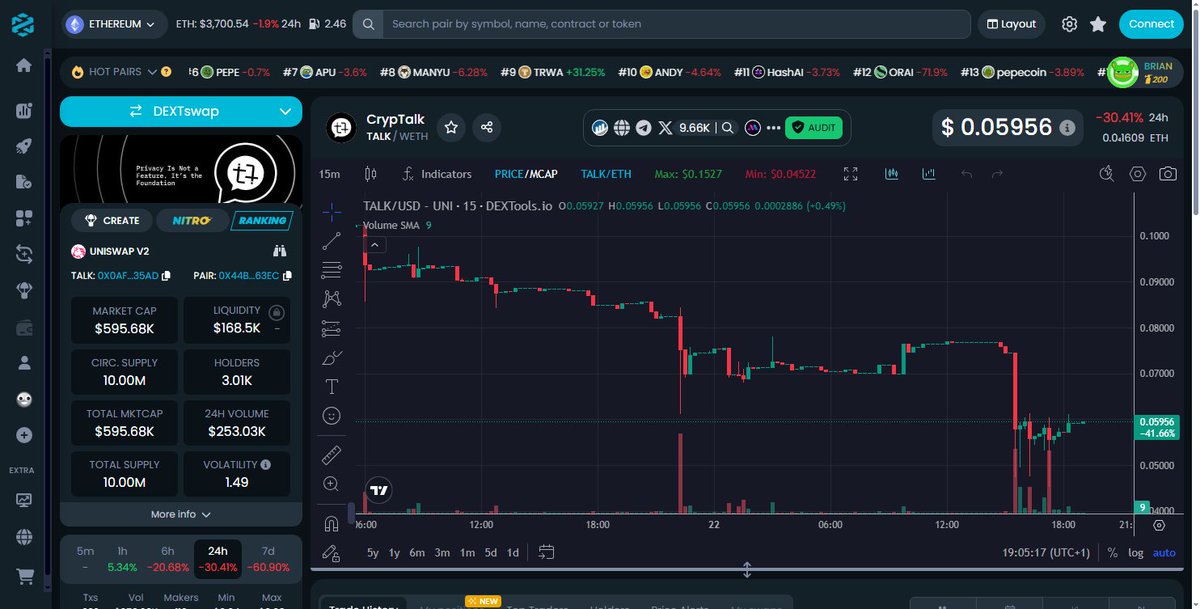
Task: Open favorites star in top bar
Action: coord(1098,24)
